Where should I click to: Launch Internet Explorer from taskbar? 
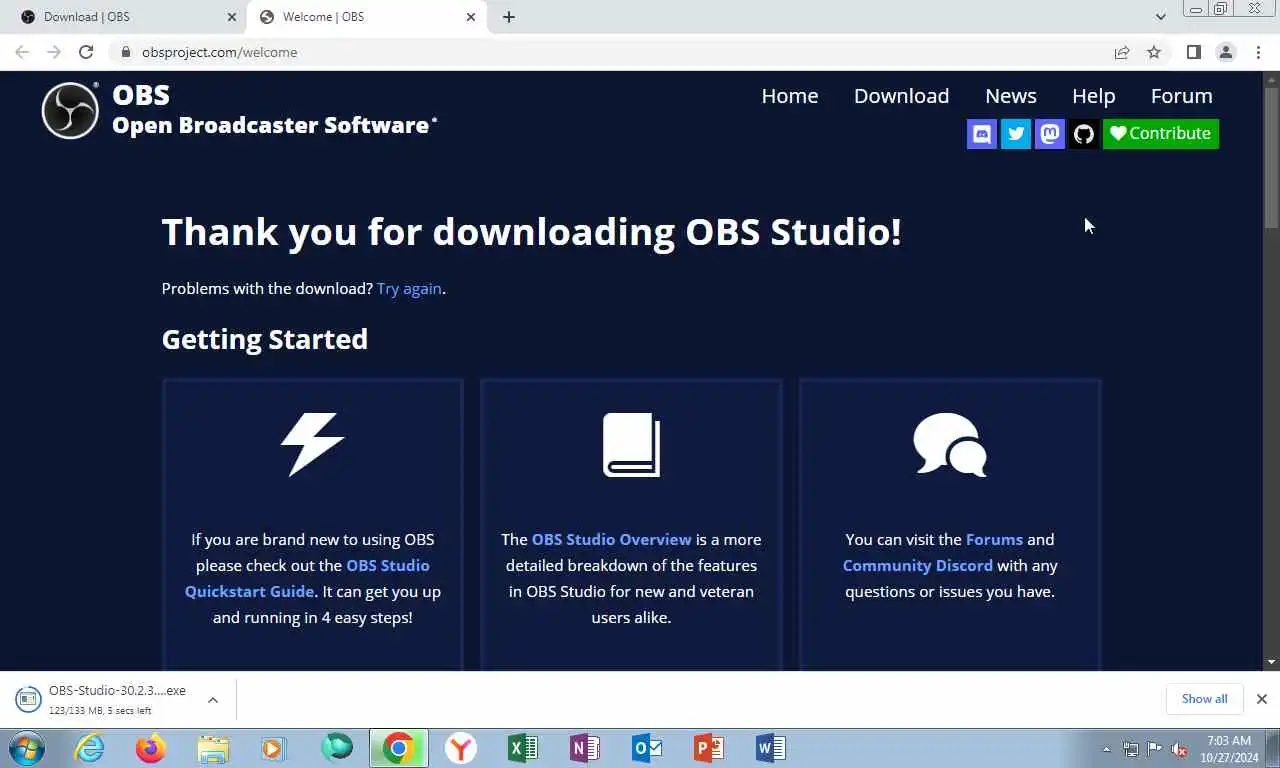(89, 748)
